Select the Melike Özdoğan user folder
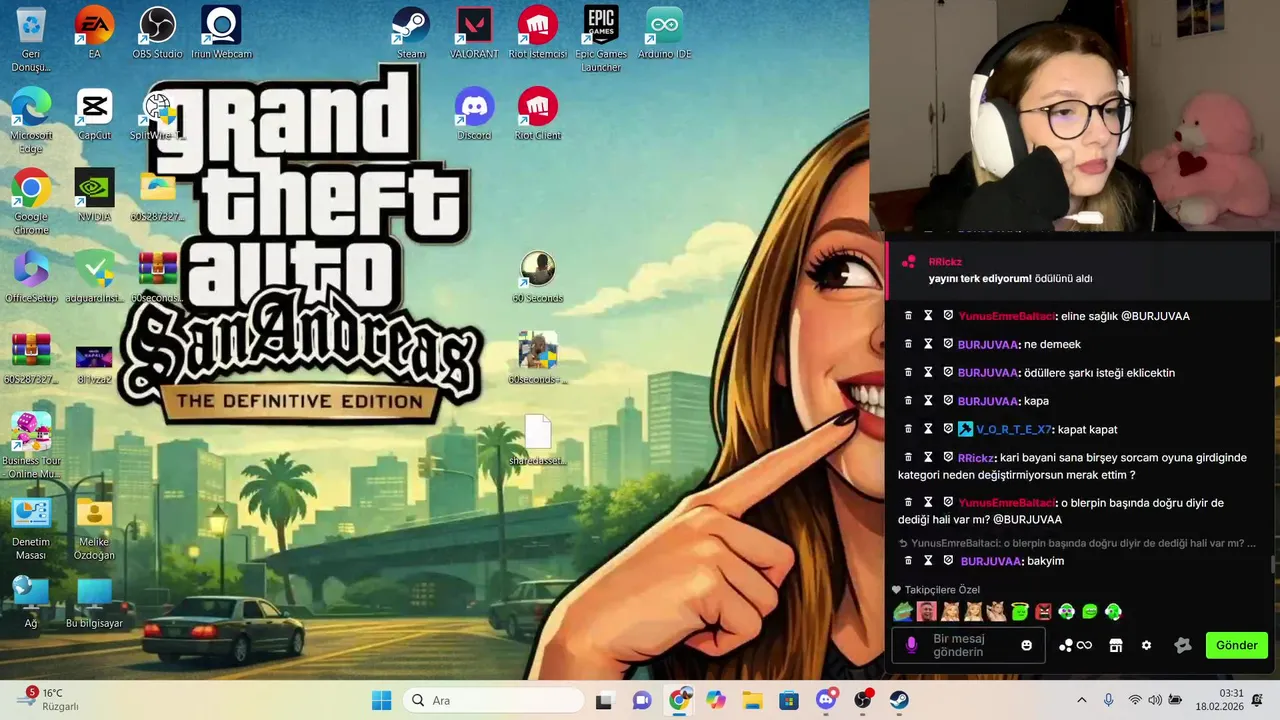Screen dimensions: 1280x720 tap(94, 528)
